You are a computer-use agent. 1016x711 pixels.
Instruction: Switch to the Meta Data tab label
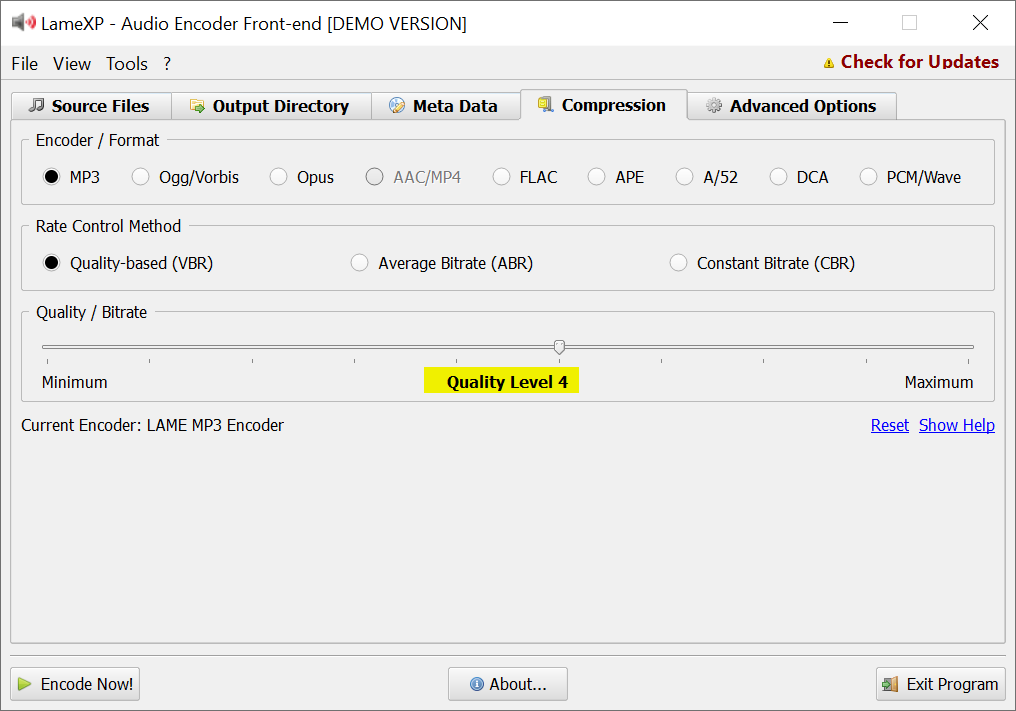[x=455, y=106]
